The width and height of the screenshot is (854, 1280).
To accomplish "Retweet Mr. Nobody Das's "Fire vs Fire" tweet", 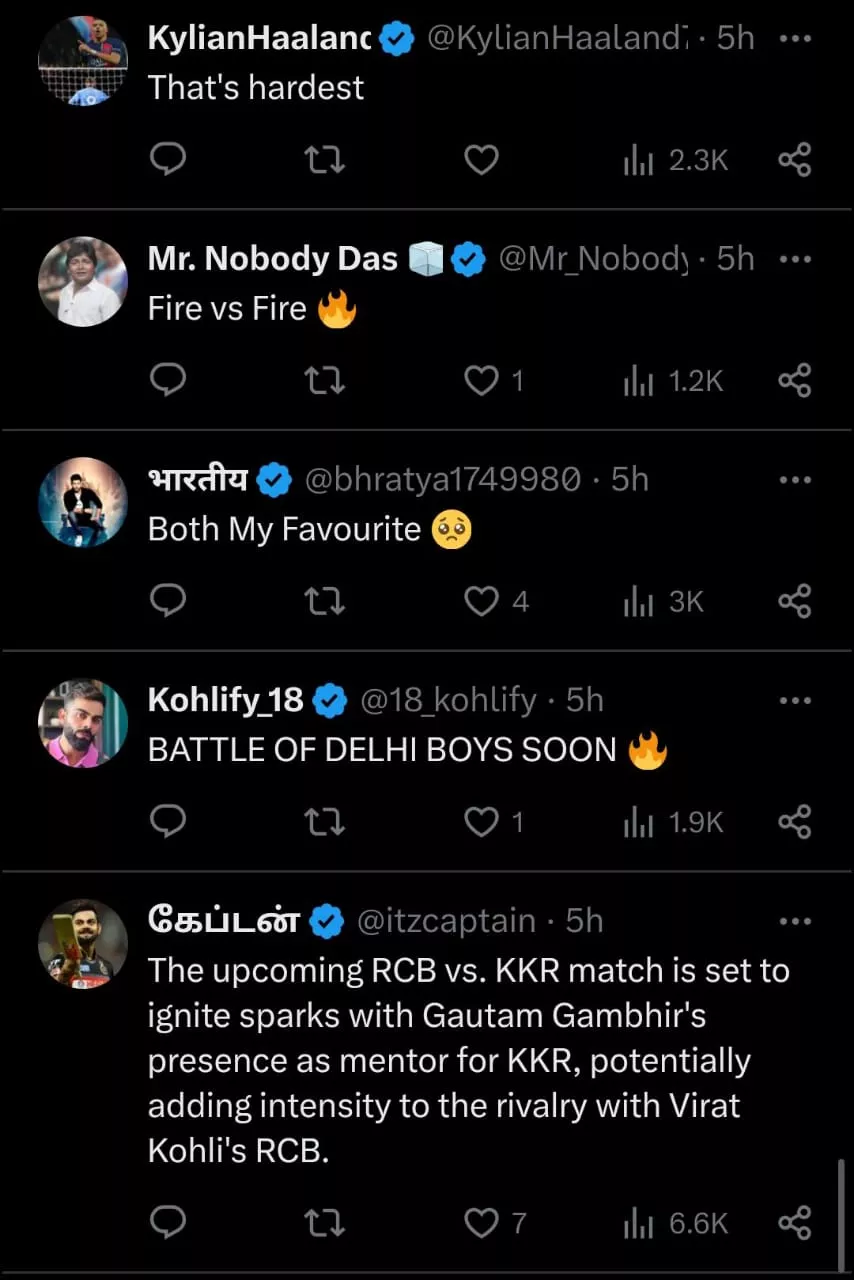I will click(324, 381).
